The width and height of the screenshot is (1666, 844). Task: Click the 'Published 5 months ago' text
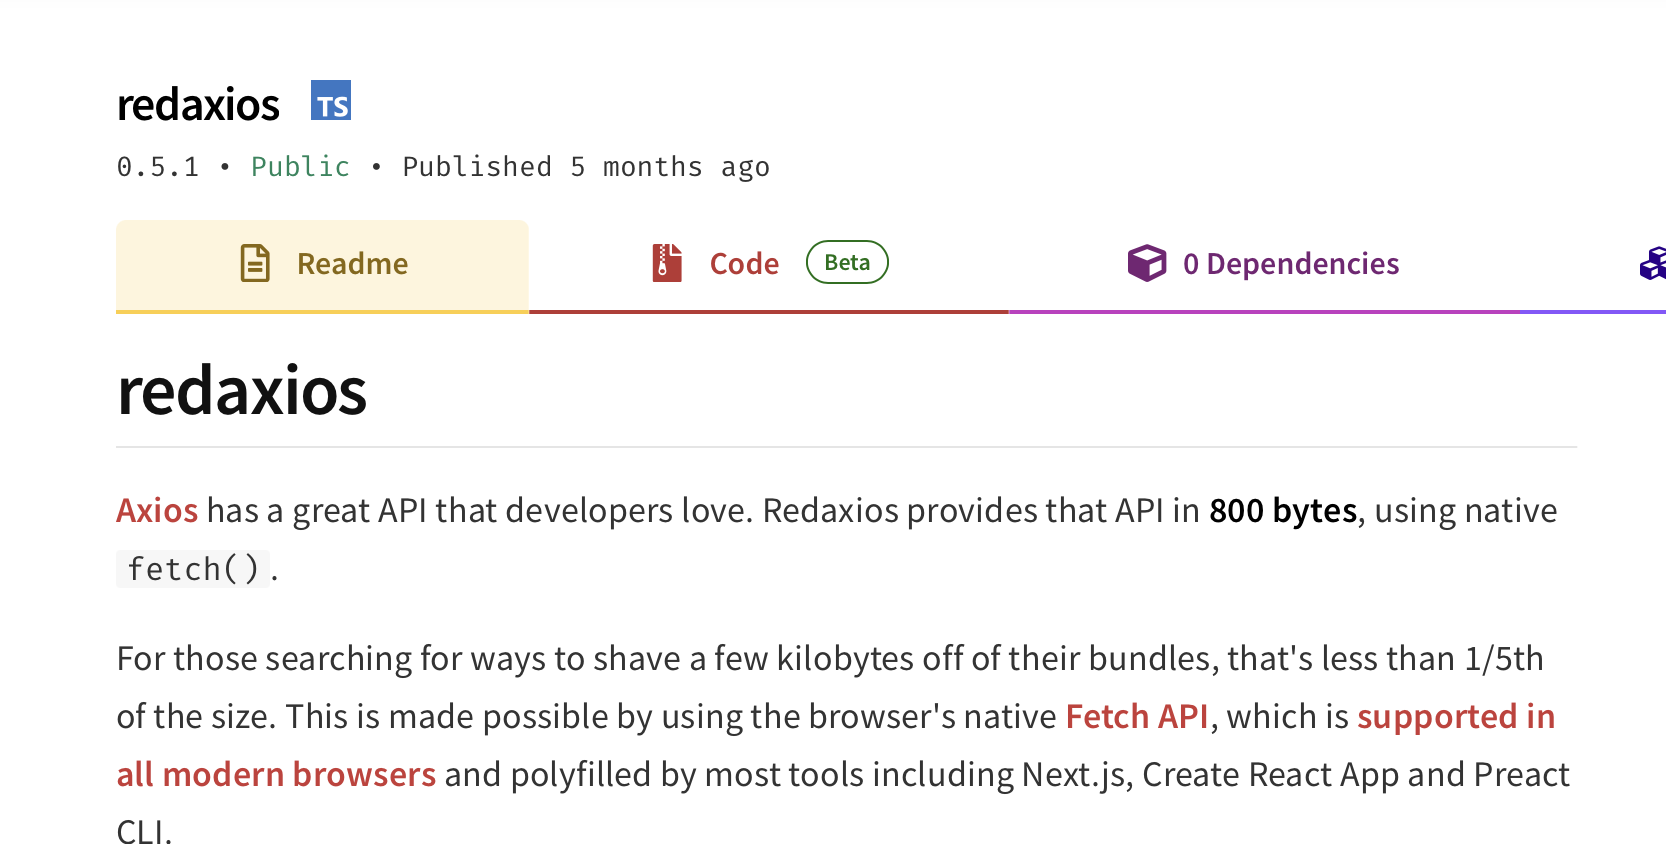(x=586, y=167)
